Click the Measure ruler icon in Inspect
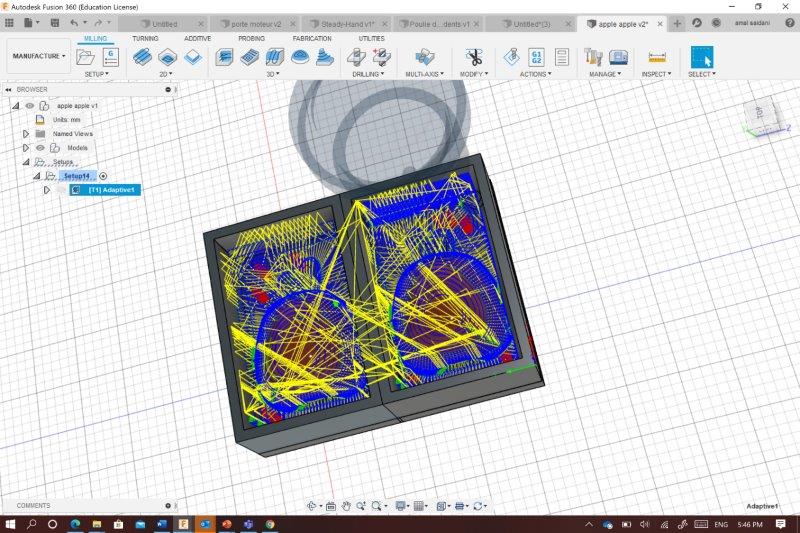Screen dimensions: 800x533 (657, 57)
